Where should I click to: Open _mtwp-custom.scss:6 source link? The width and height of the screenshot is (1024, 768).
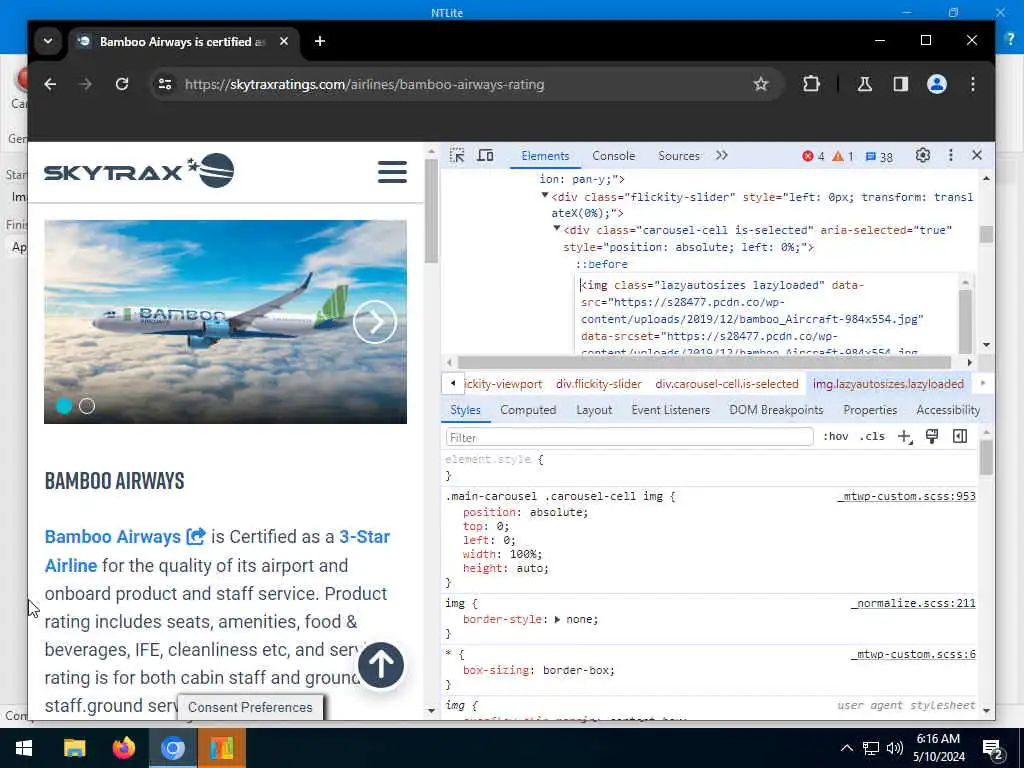click(x=913, y=654)
